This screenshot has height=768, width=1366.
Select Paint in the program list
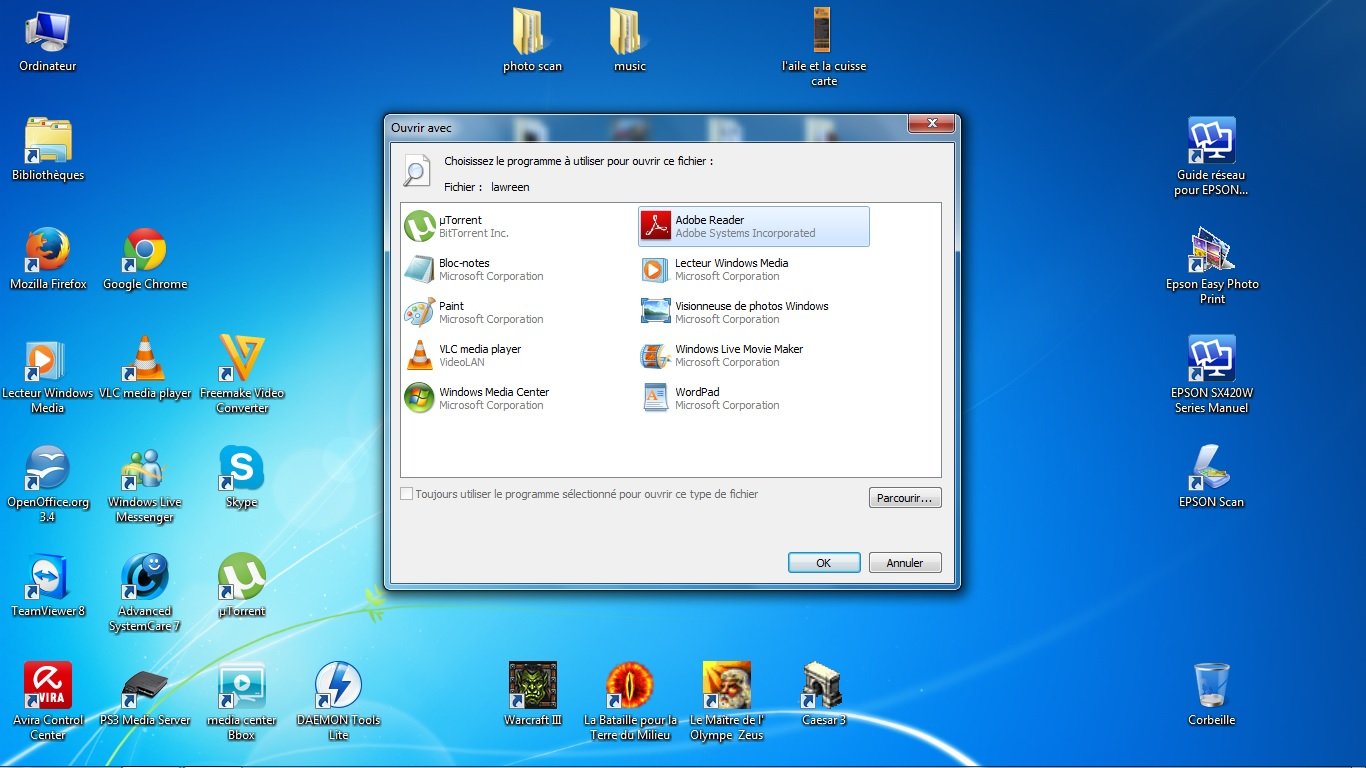pyautogui.click(x=518, y=312)
